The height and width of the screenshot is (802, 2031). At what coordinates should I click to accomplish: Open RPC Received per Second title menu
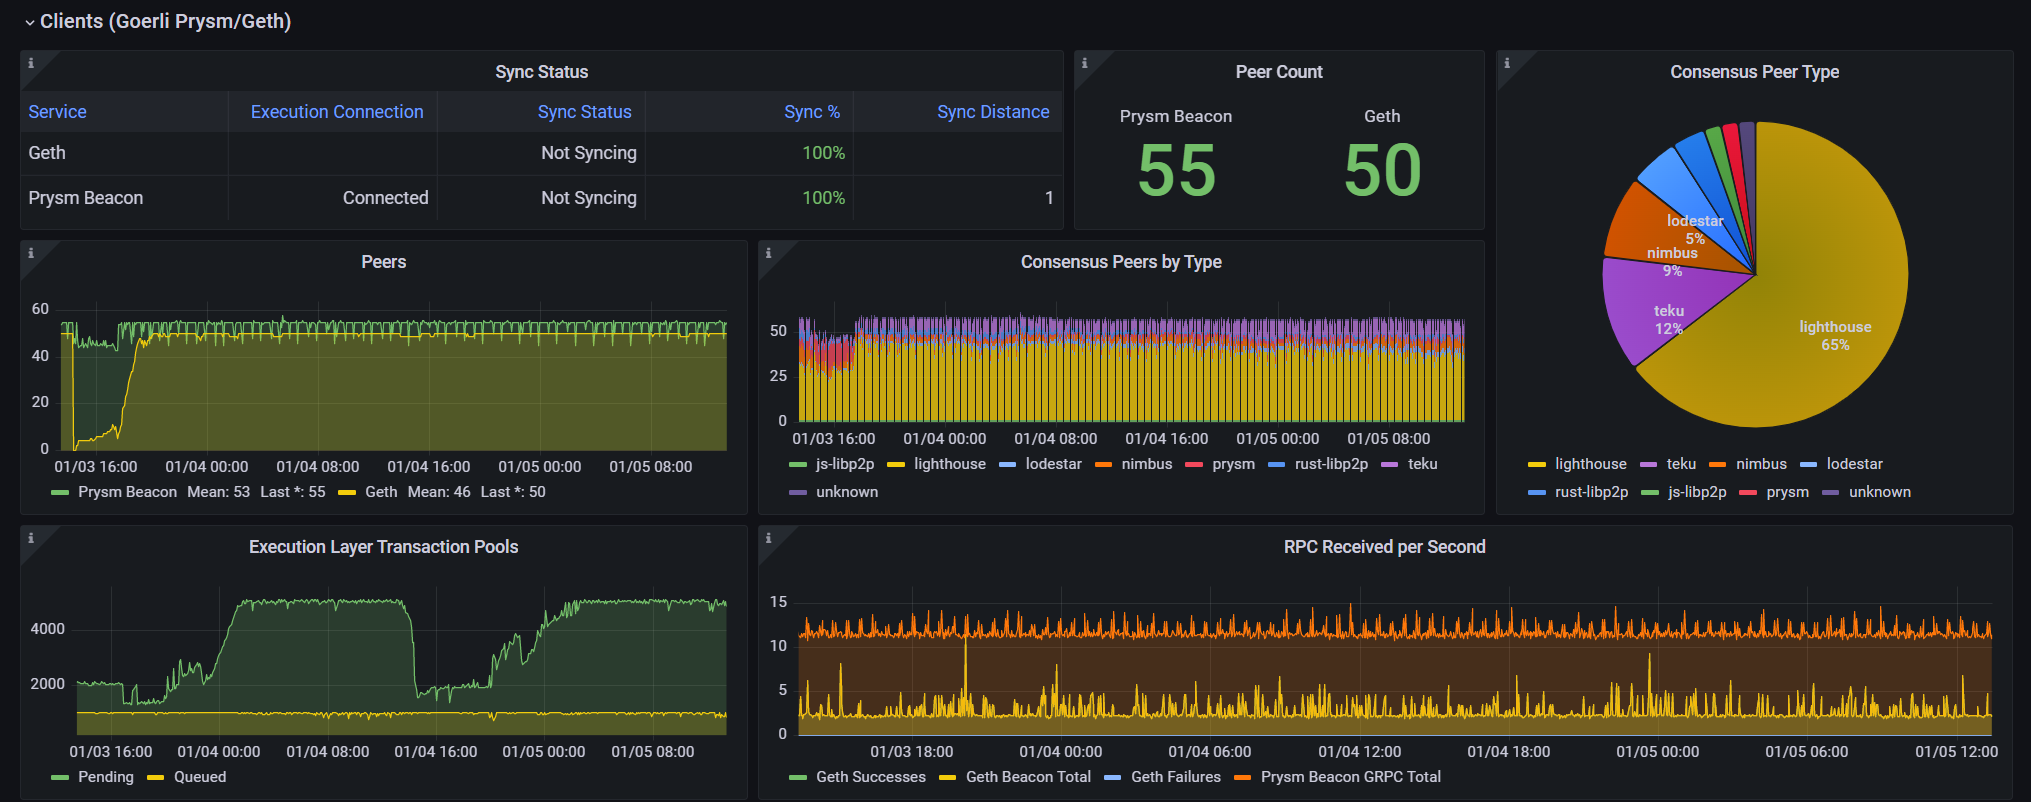pyautogui.click(x=1385, y=547)
